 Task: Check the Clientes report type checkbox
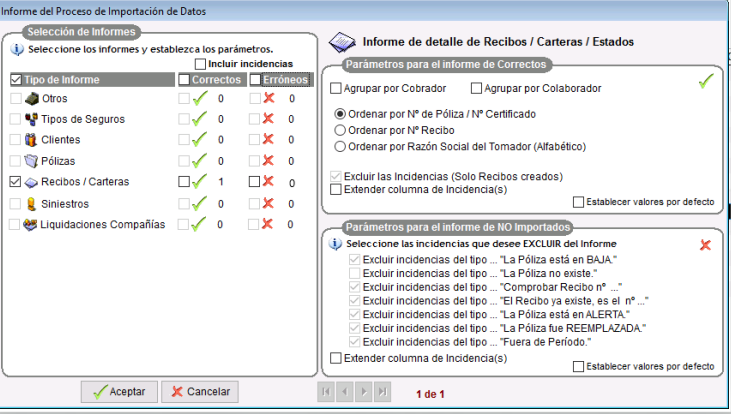[15, 139]
